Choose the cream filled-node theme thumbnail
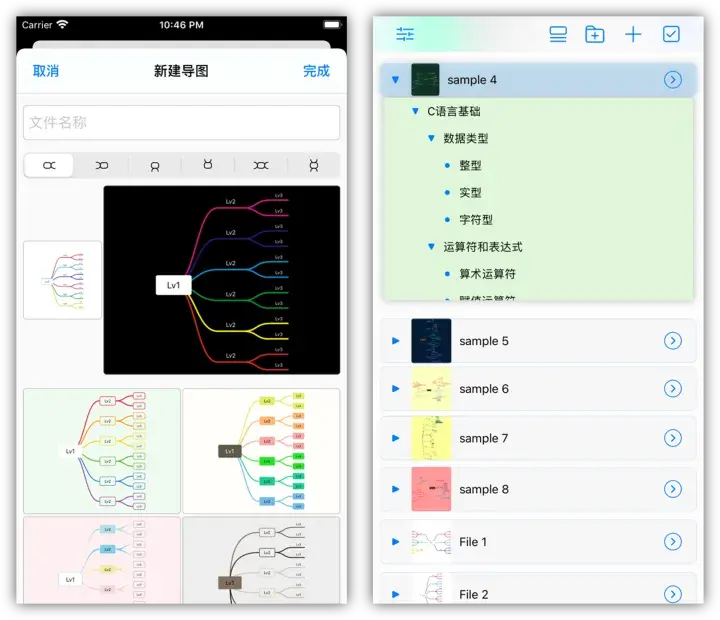Image resolution: width=720 pixels, height=620 pixels. 261,451
